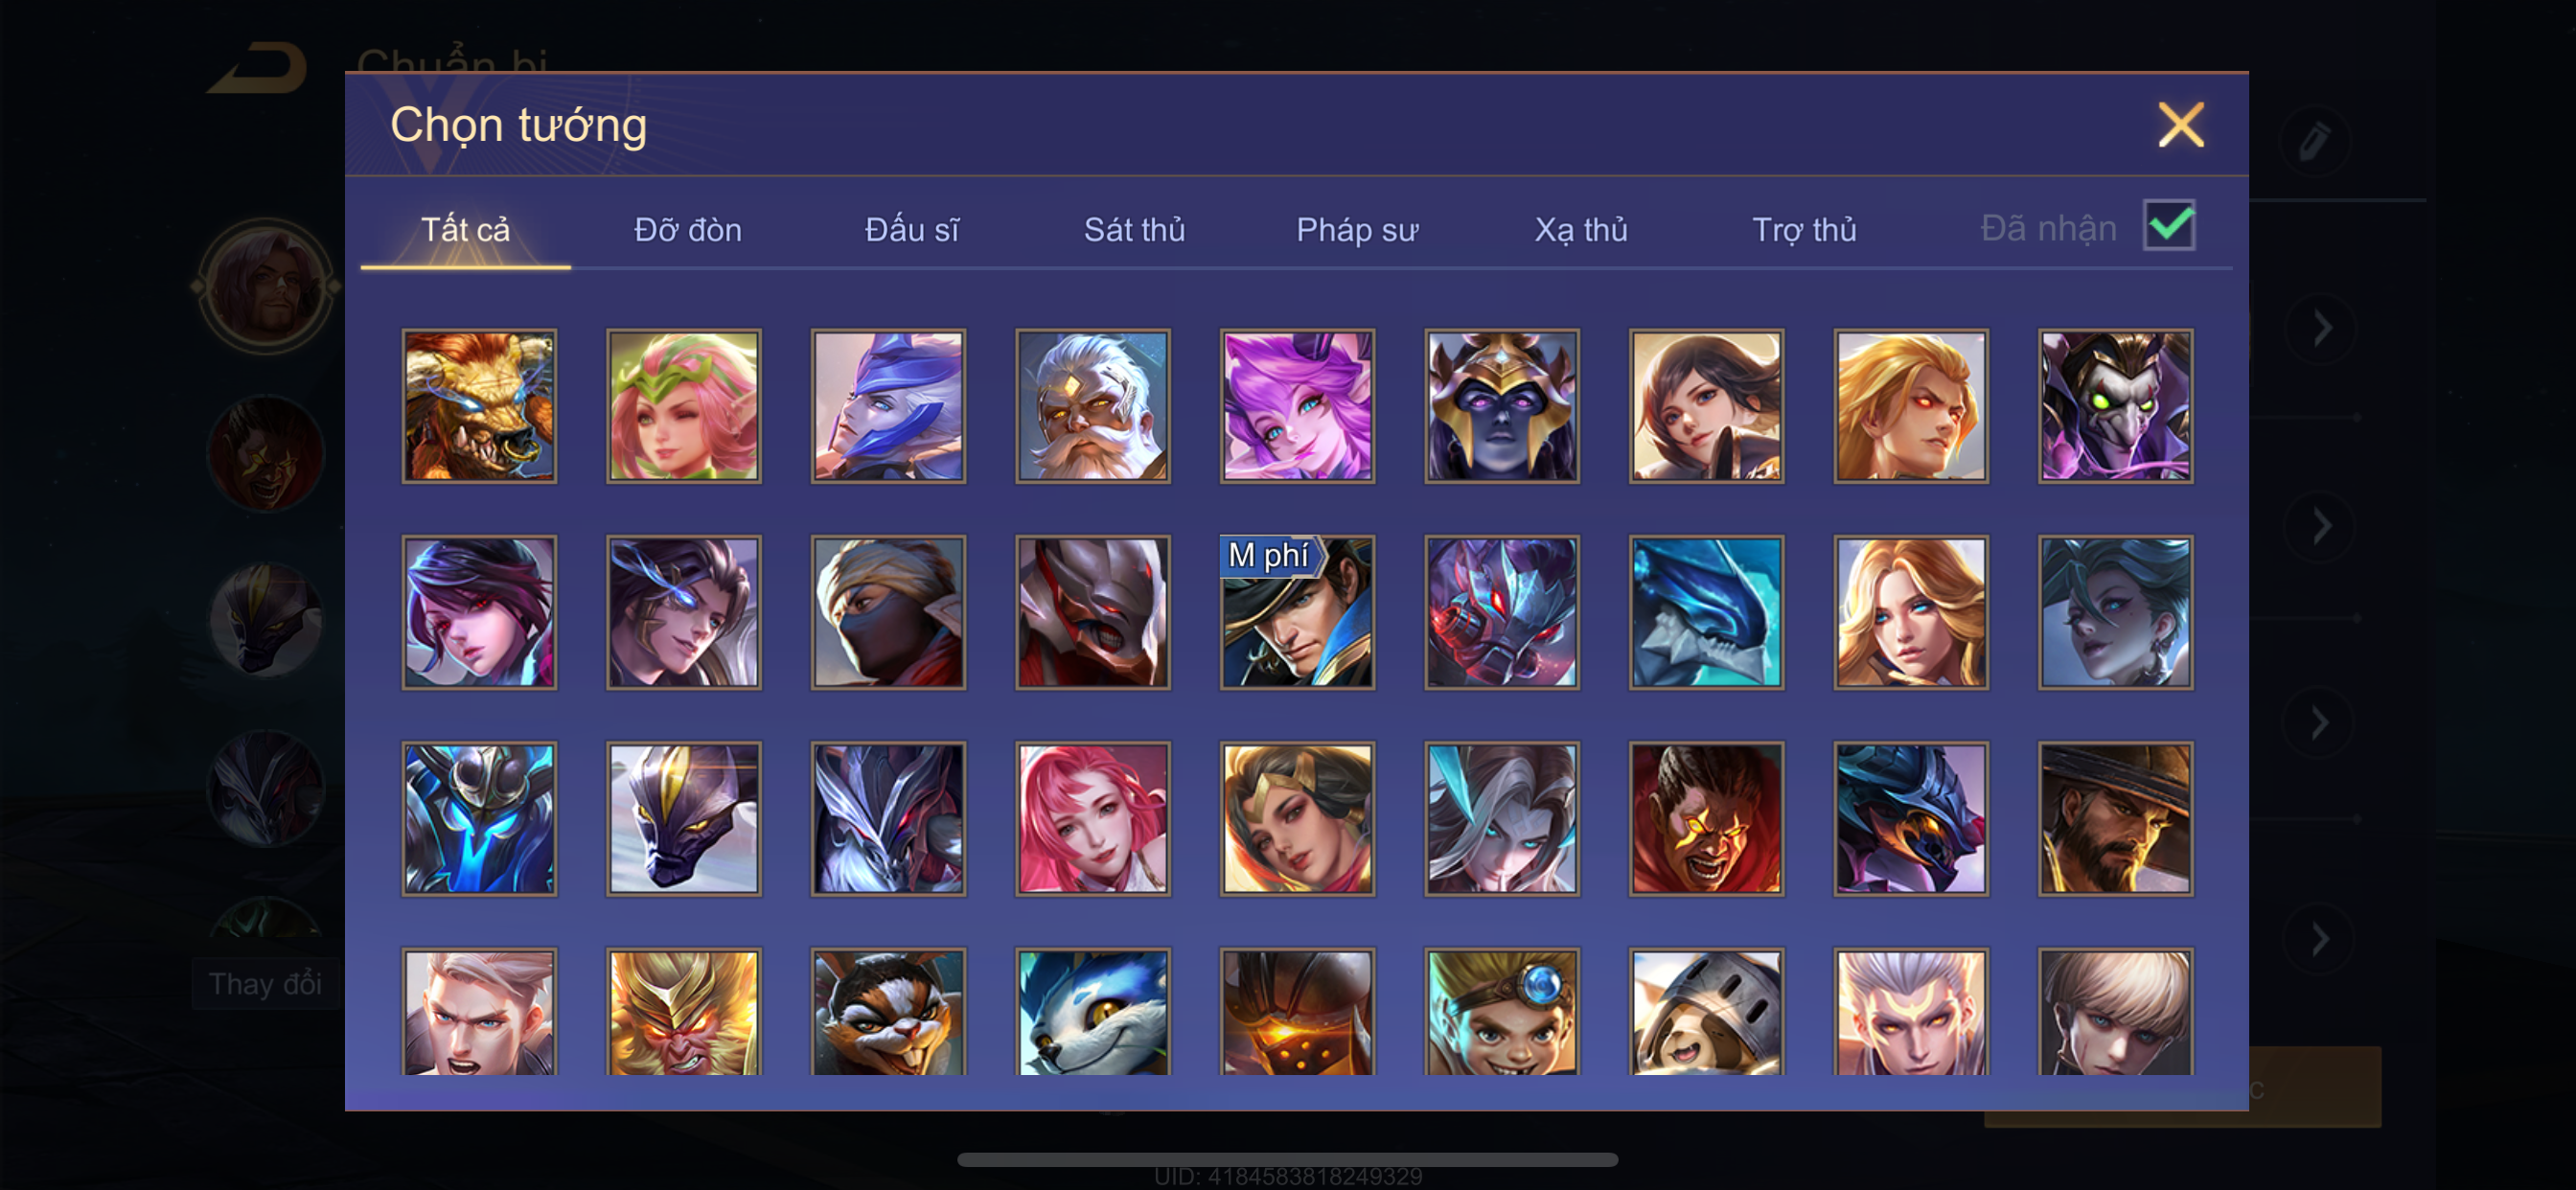
Task: Pick the white-bearded old man hero
Action: [x=1093, y=406]
